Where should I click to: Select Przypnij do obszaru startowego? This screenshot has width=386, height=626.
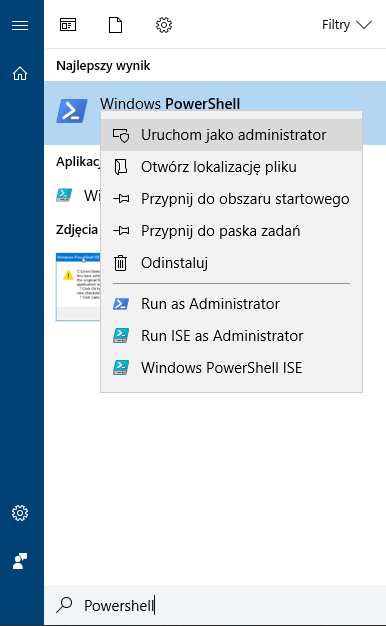[232, 199]
